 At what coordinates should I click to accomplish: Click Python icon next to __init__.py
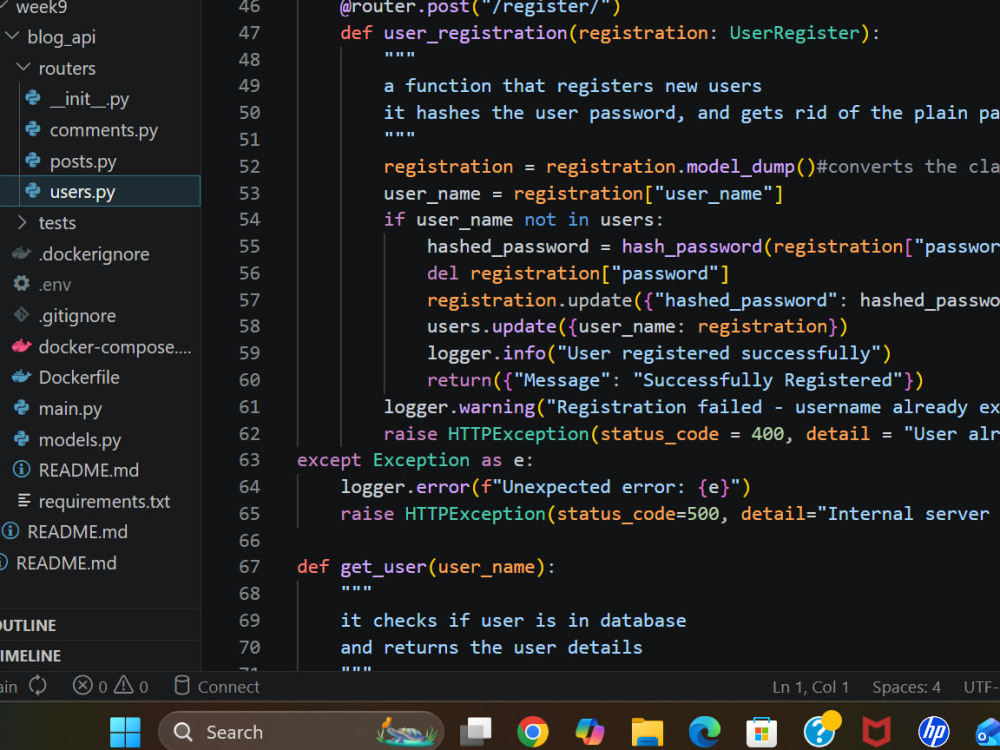[33, 98]
